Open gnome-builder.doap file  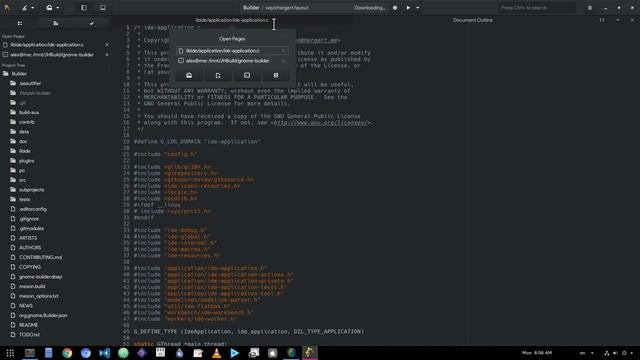tap(40, 277)
